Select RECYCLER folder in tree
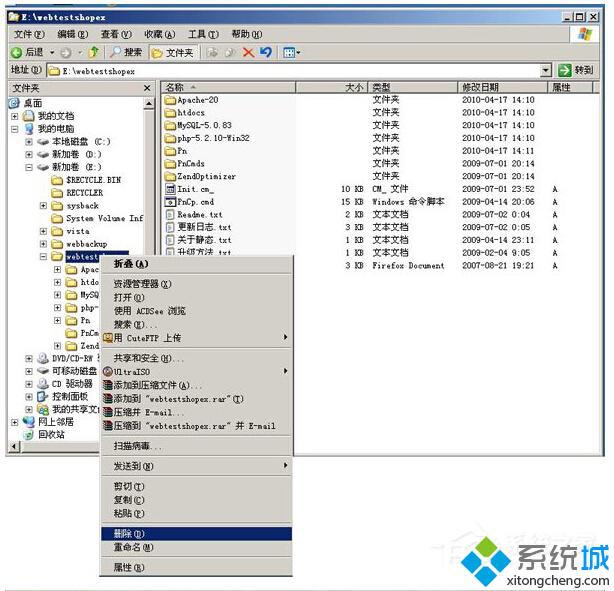 (x=78, y=193)
